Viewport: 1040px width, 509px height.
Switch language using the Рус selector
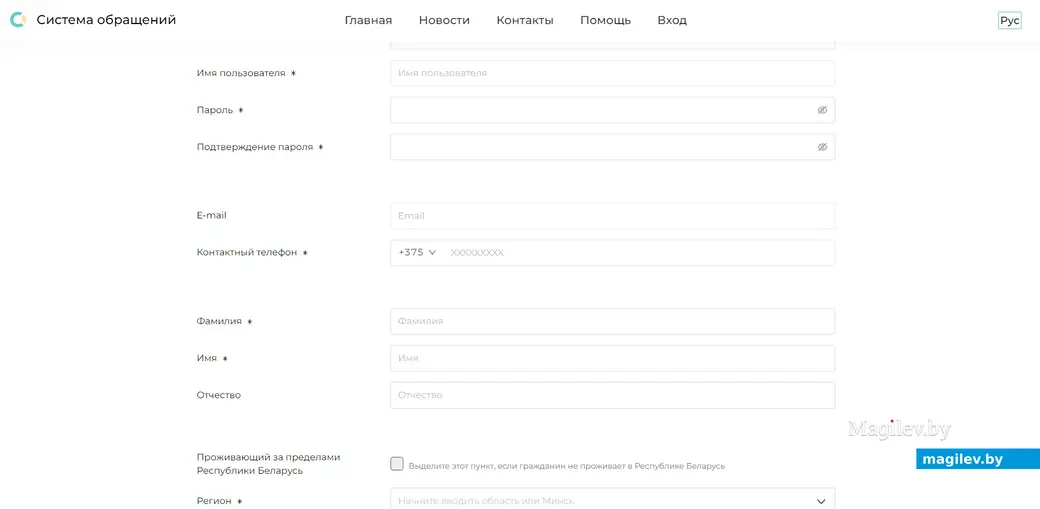point(1009,21)
